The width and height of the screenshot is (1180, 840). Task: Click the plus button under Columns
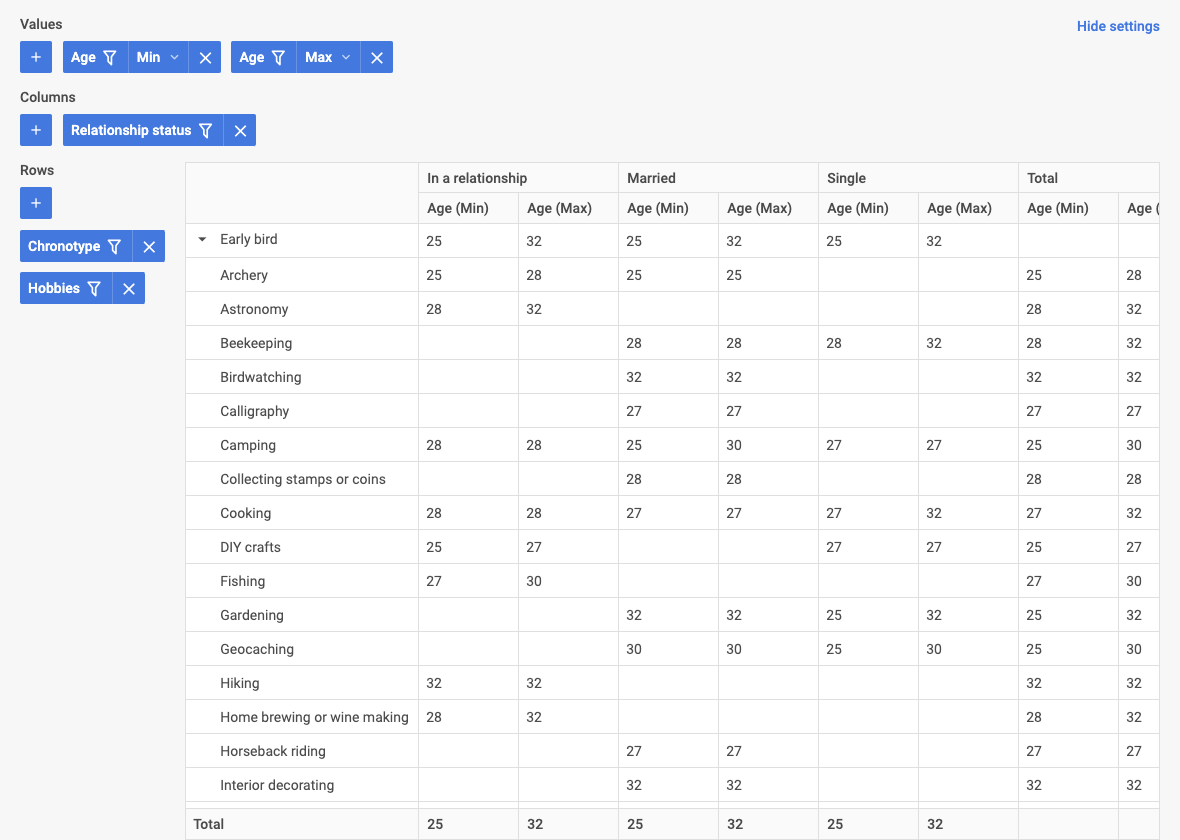(36, 130)
